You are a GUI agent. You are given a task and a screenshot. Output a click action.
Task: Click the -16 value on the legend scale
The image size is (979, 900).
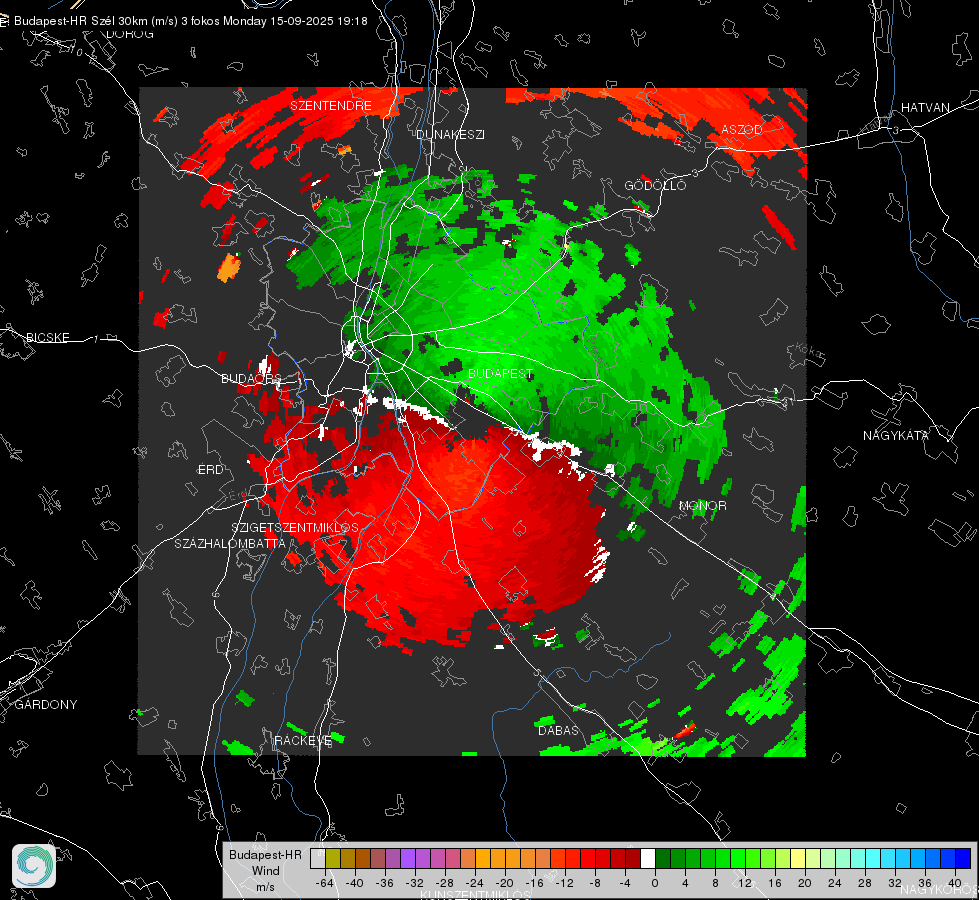(534, 883)
